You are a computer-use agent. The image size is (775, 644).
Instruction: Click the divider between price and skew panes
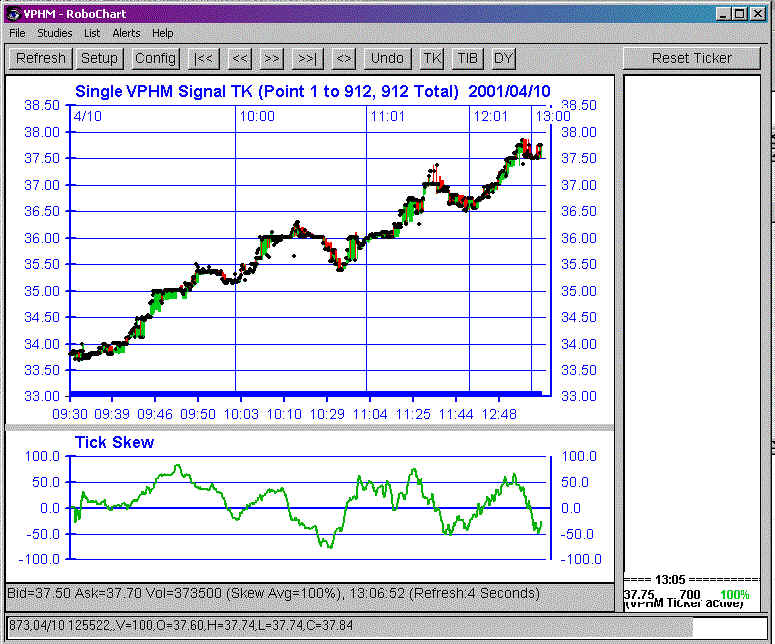click(x=310, y=427)
